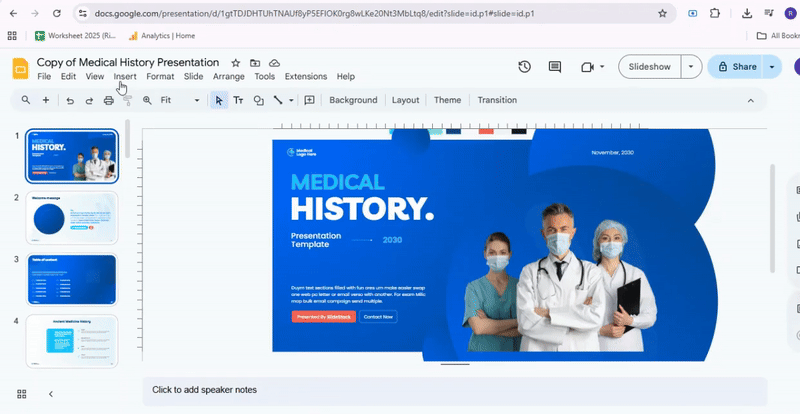Add a comment with the toolbar comment icon
This screenshot has height=414, width=800.
[309, 100]
